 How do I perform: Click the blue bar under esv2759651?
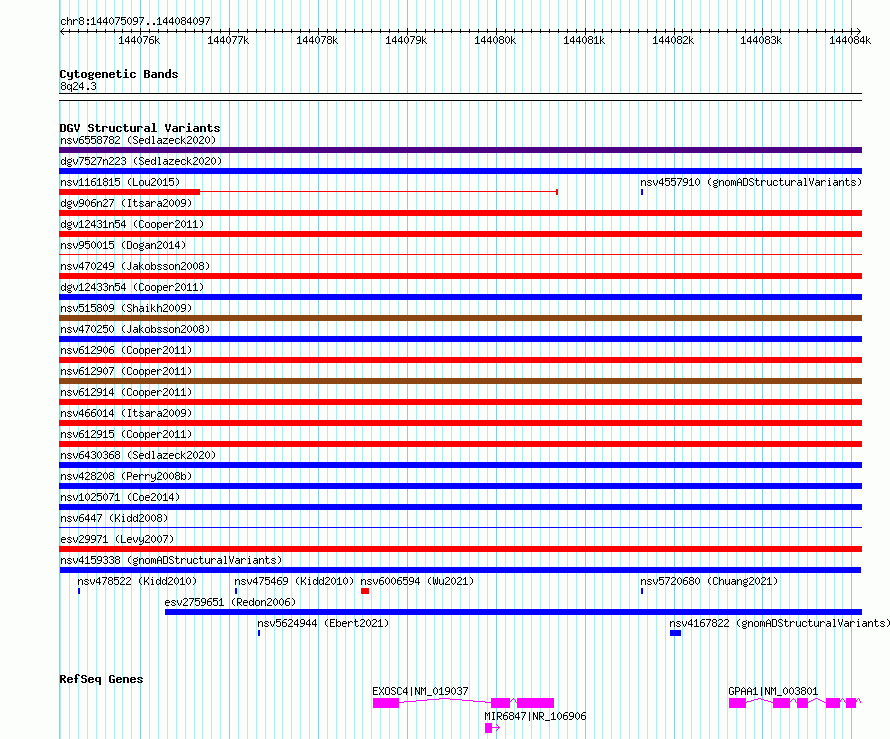tap(513, 612)
